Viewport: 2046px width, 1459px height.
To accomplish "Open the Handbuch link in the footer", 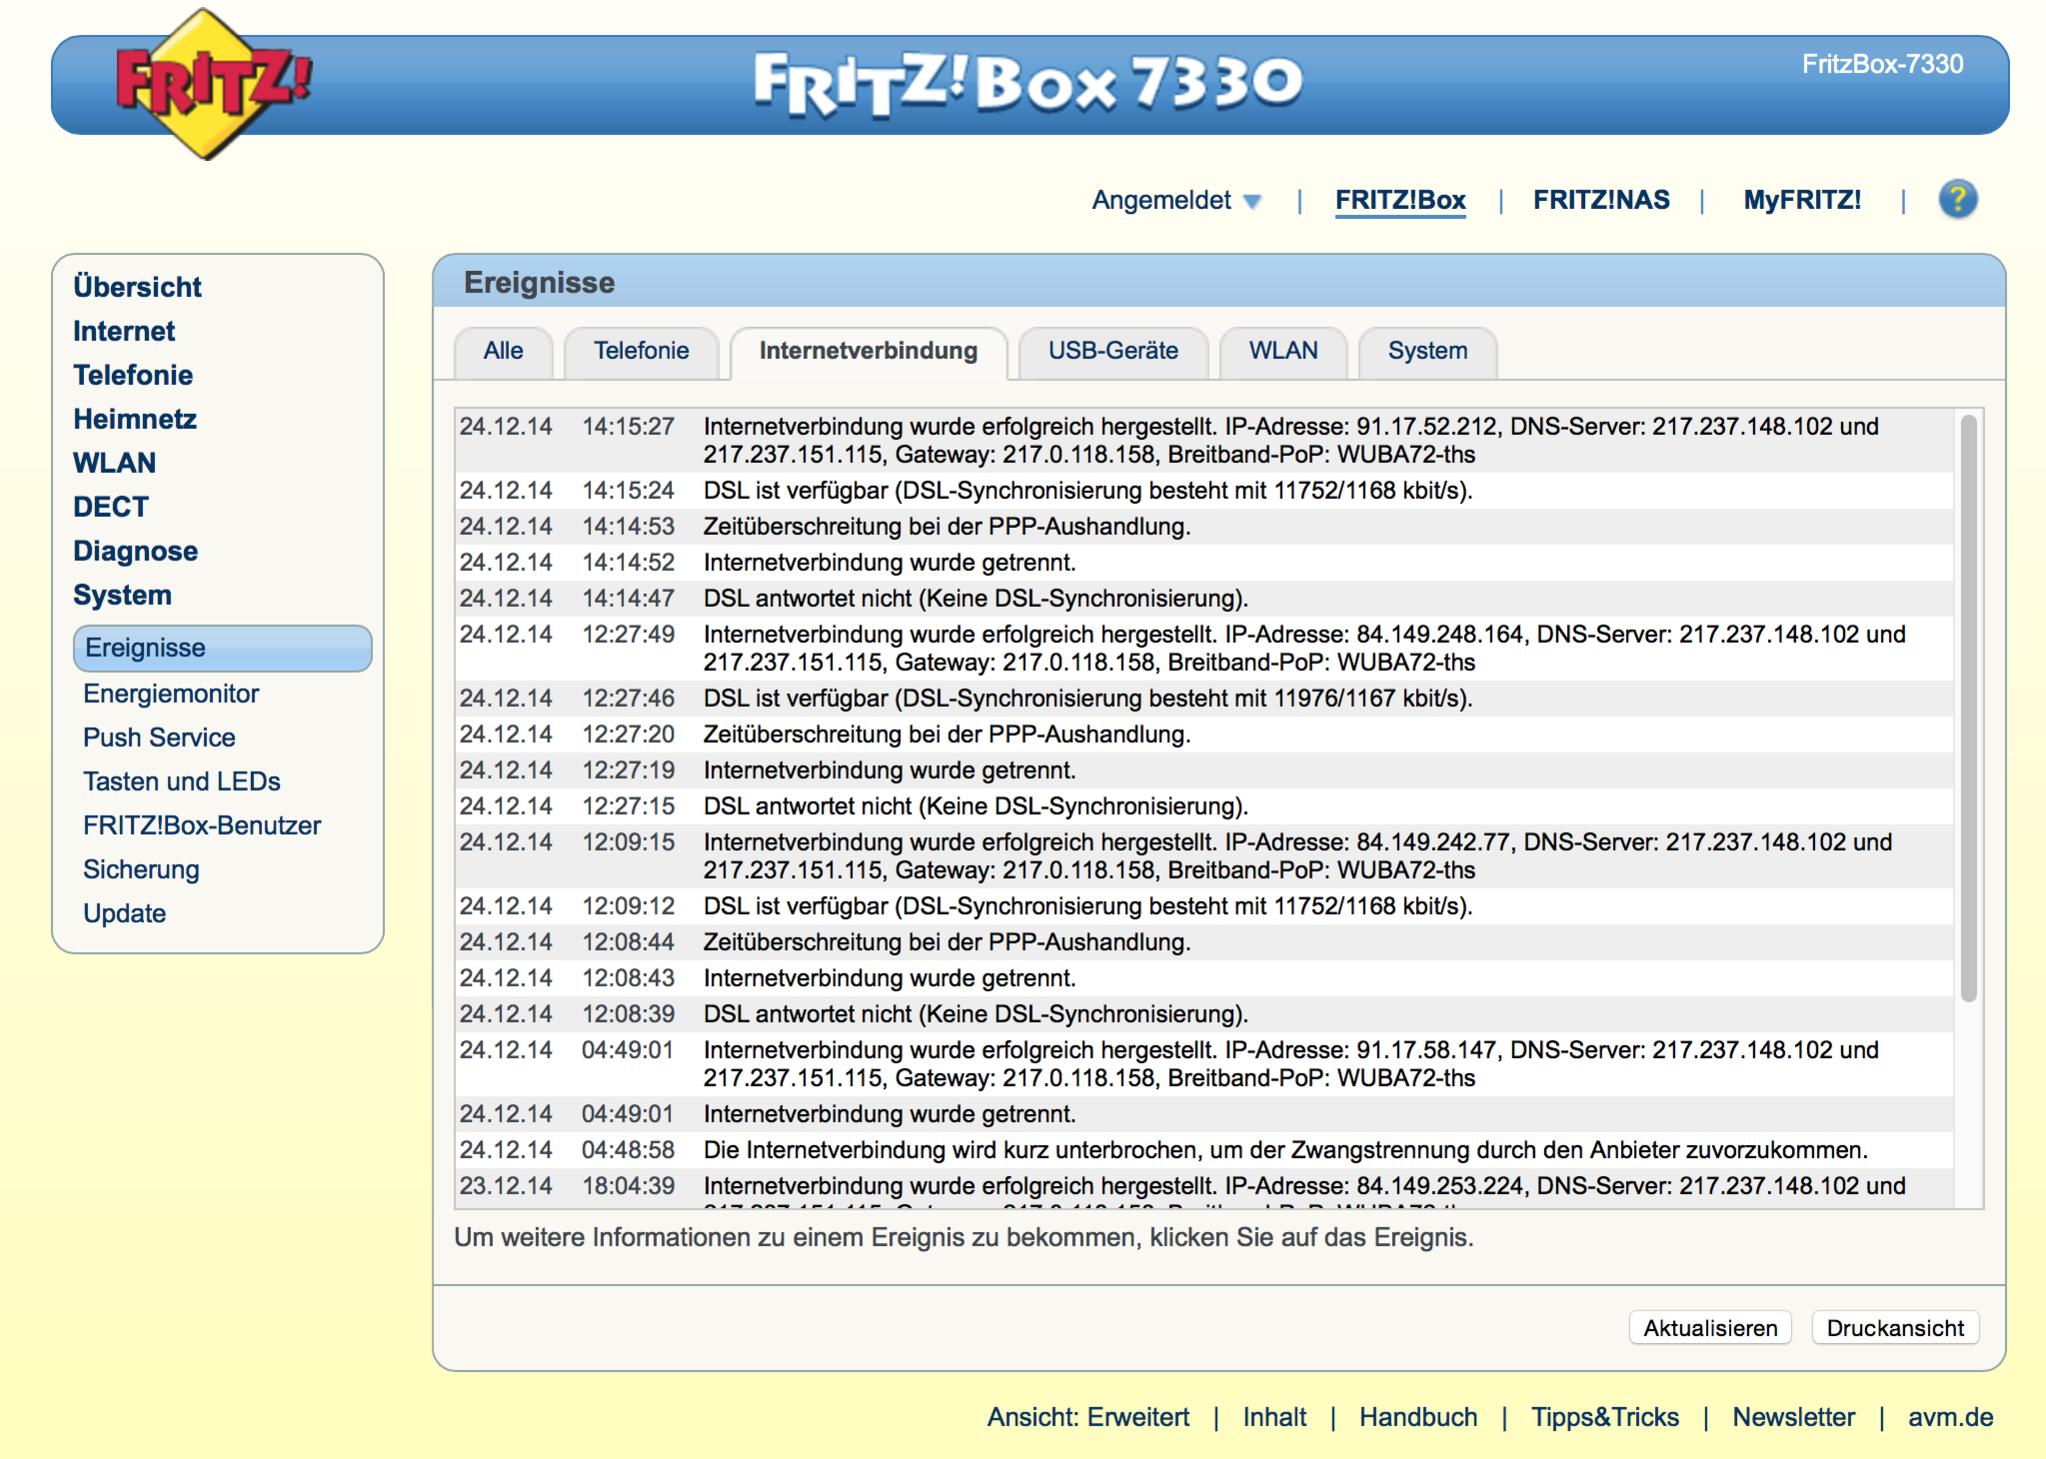I will click(x=1417, y=1417).
